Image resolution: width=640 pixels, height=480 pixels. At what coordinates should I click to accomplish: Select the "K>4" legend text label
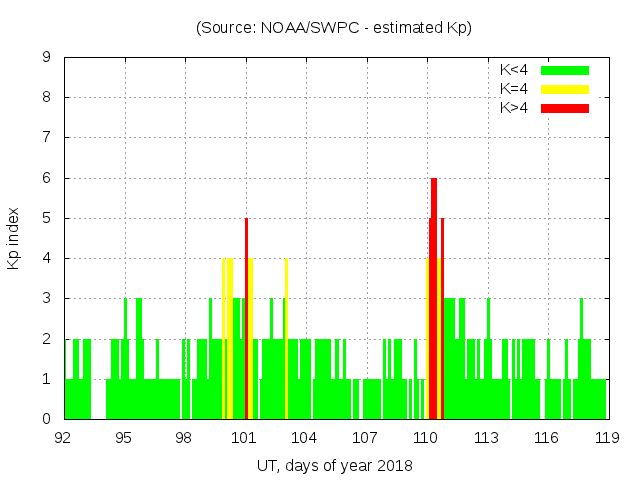tap(514, 107)
